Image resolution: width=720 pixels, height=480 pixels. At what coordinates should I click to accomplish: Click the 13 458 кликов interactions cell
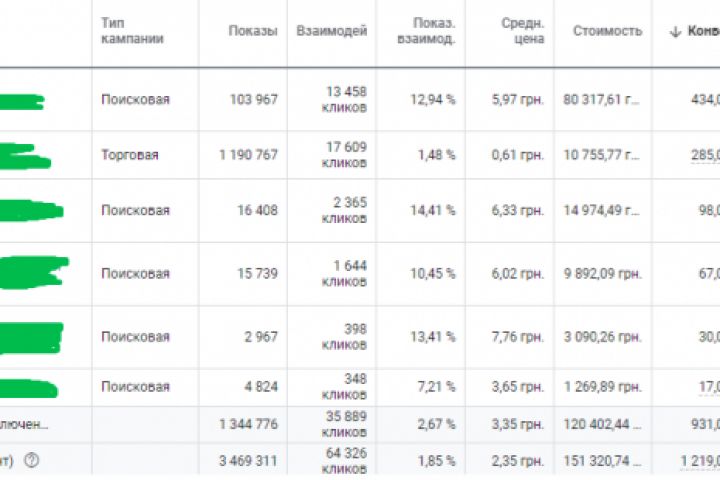coord(344,99)
